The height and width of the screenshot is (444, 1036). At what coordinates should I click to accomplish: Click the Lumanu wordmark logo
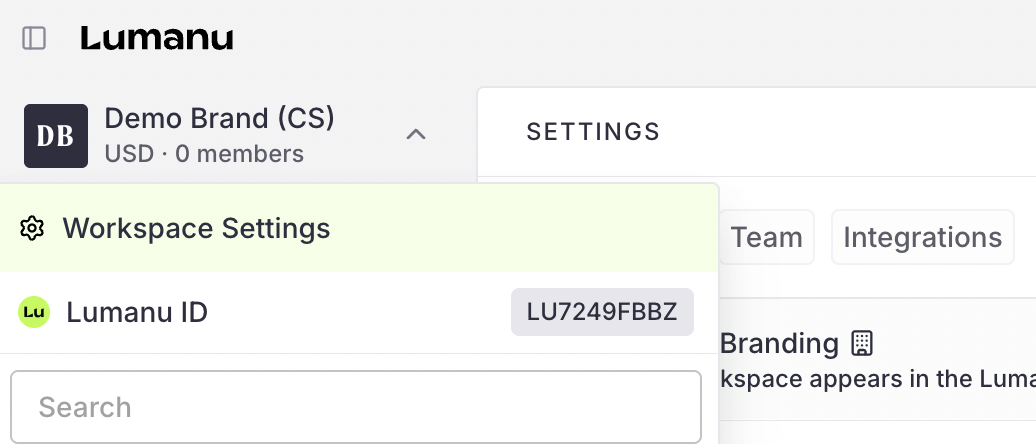pyautogui.click(x=157, y=38)
